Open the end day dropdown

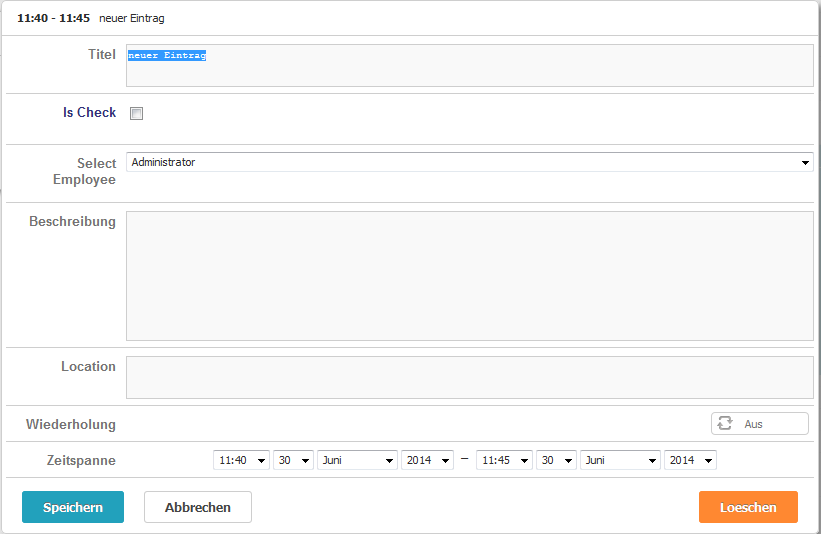pos(556,460)
